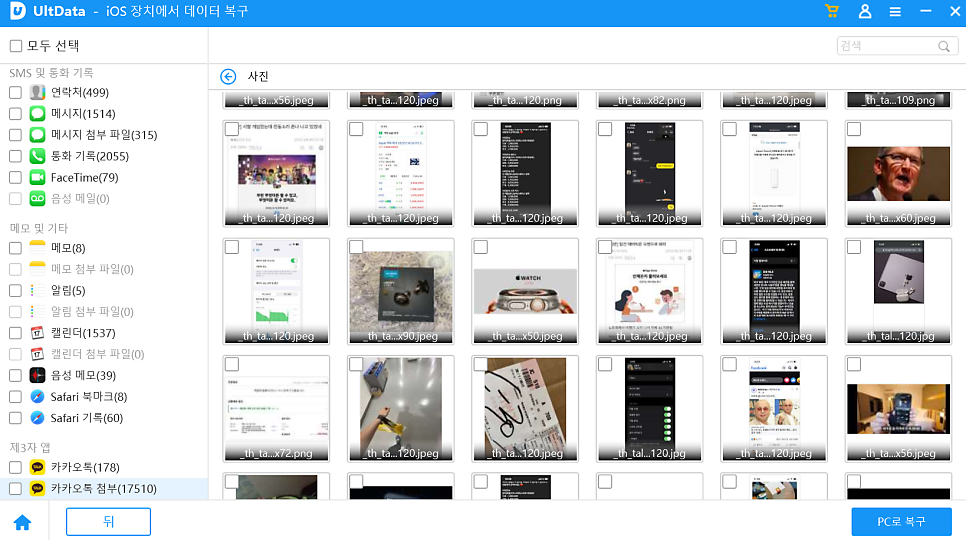Click the 통화 기록 phone icon

coord(38,156)
